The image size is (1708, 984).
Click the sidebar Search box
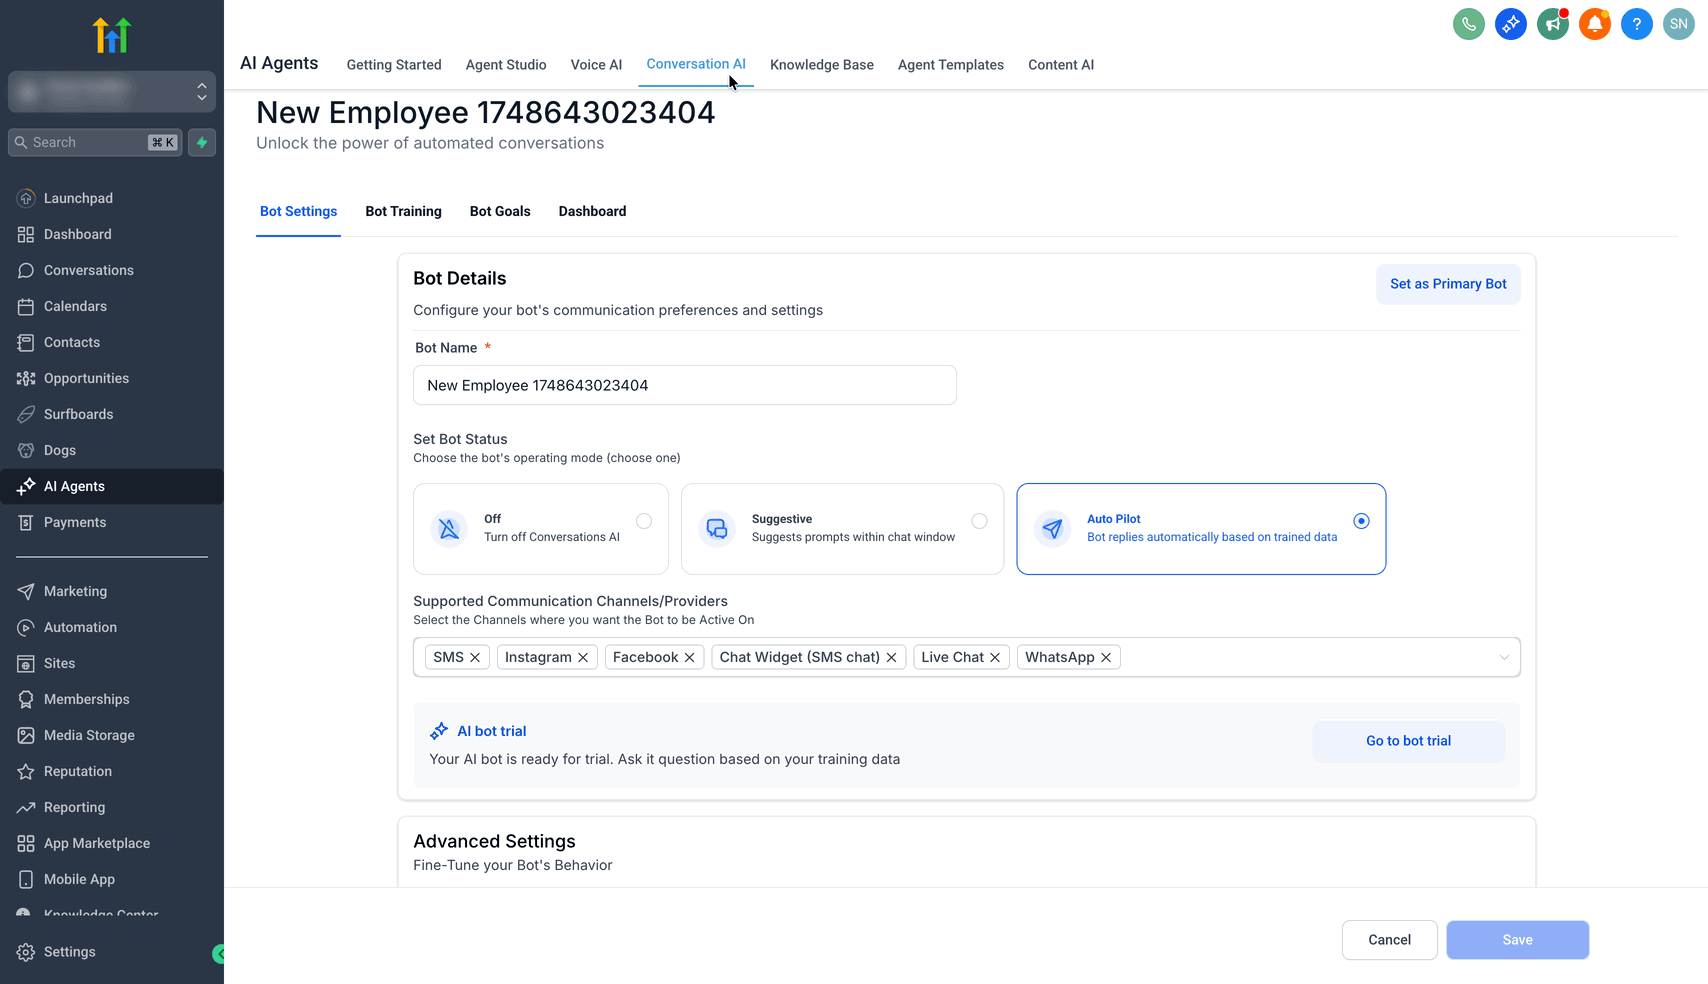pos(95,143)
